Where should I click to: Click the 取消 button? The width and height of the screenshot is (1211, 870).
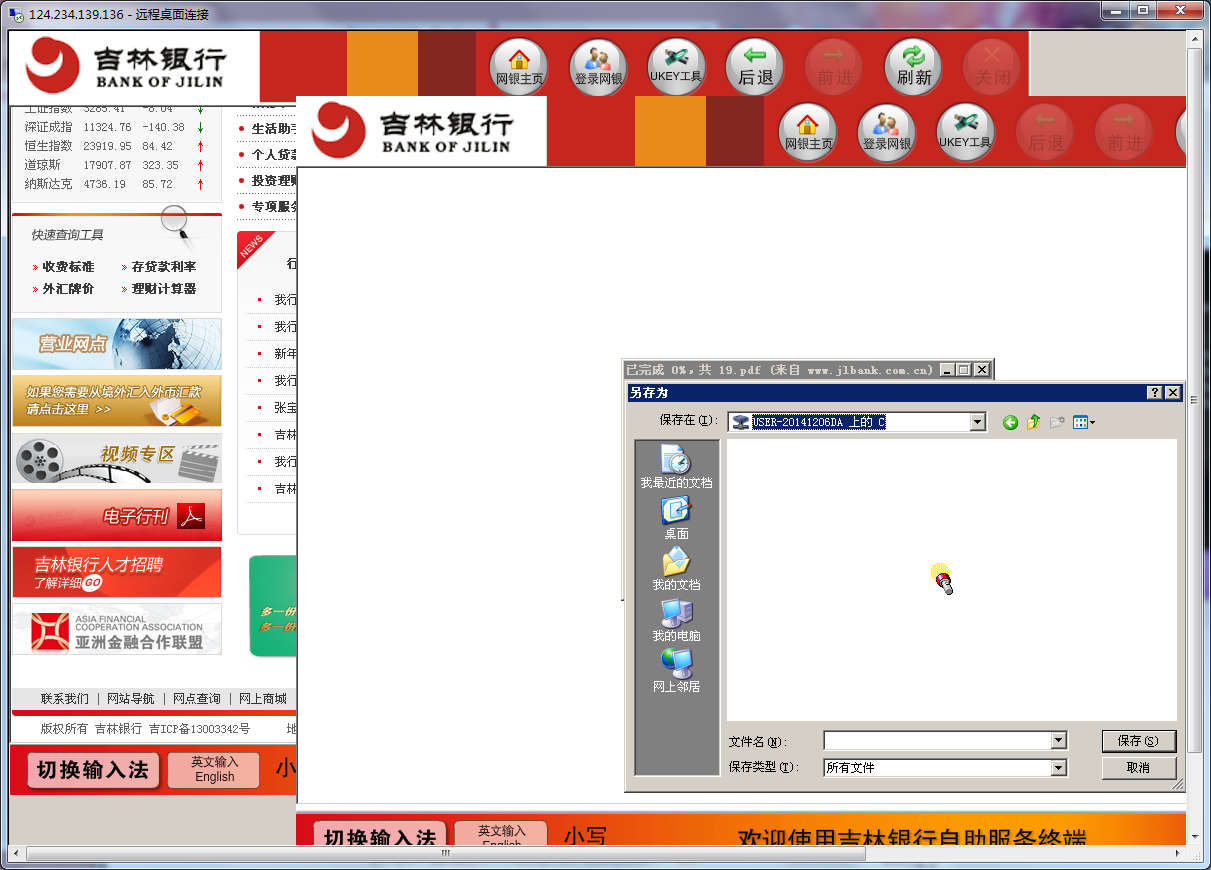pyautogui.click(x=1139, y=768)
